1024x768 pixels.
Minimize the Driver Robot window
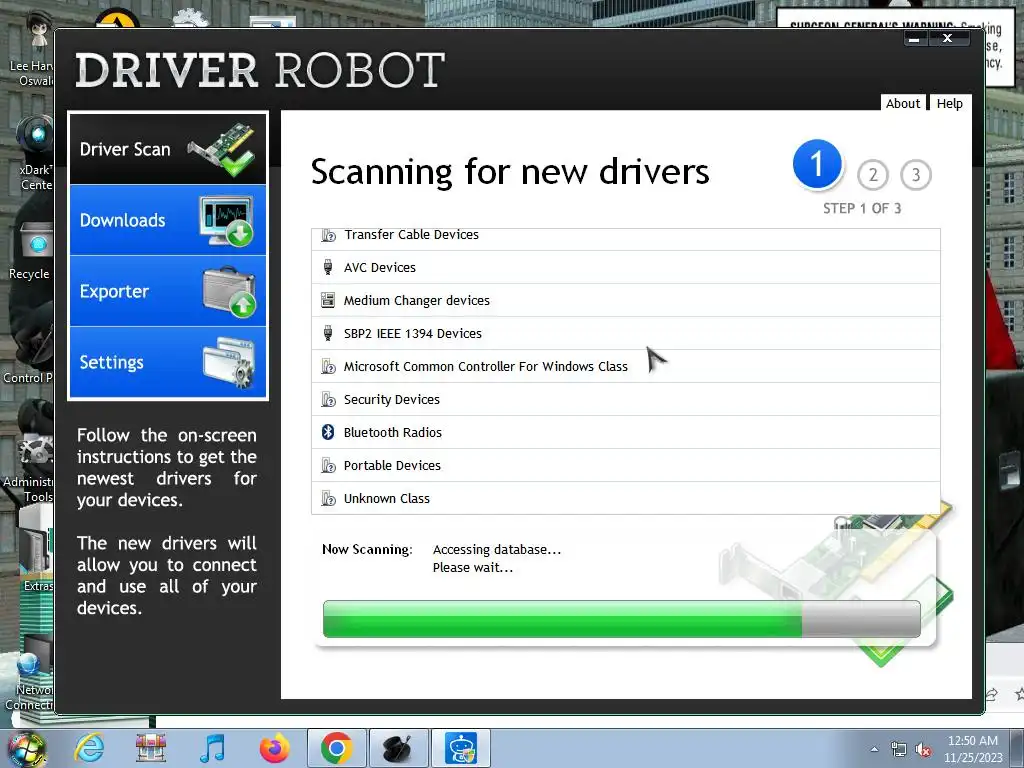pos(915,39)
